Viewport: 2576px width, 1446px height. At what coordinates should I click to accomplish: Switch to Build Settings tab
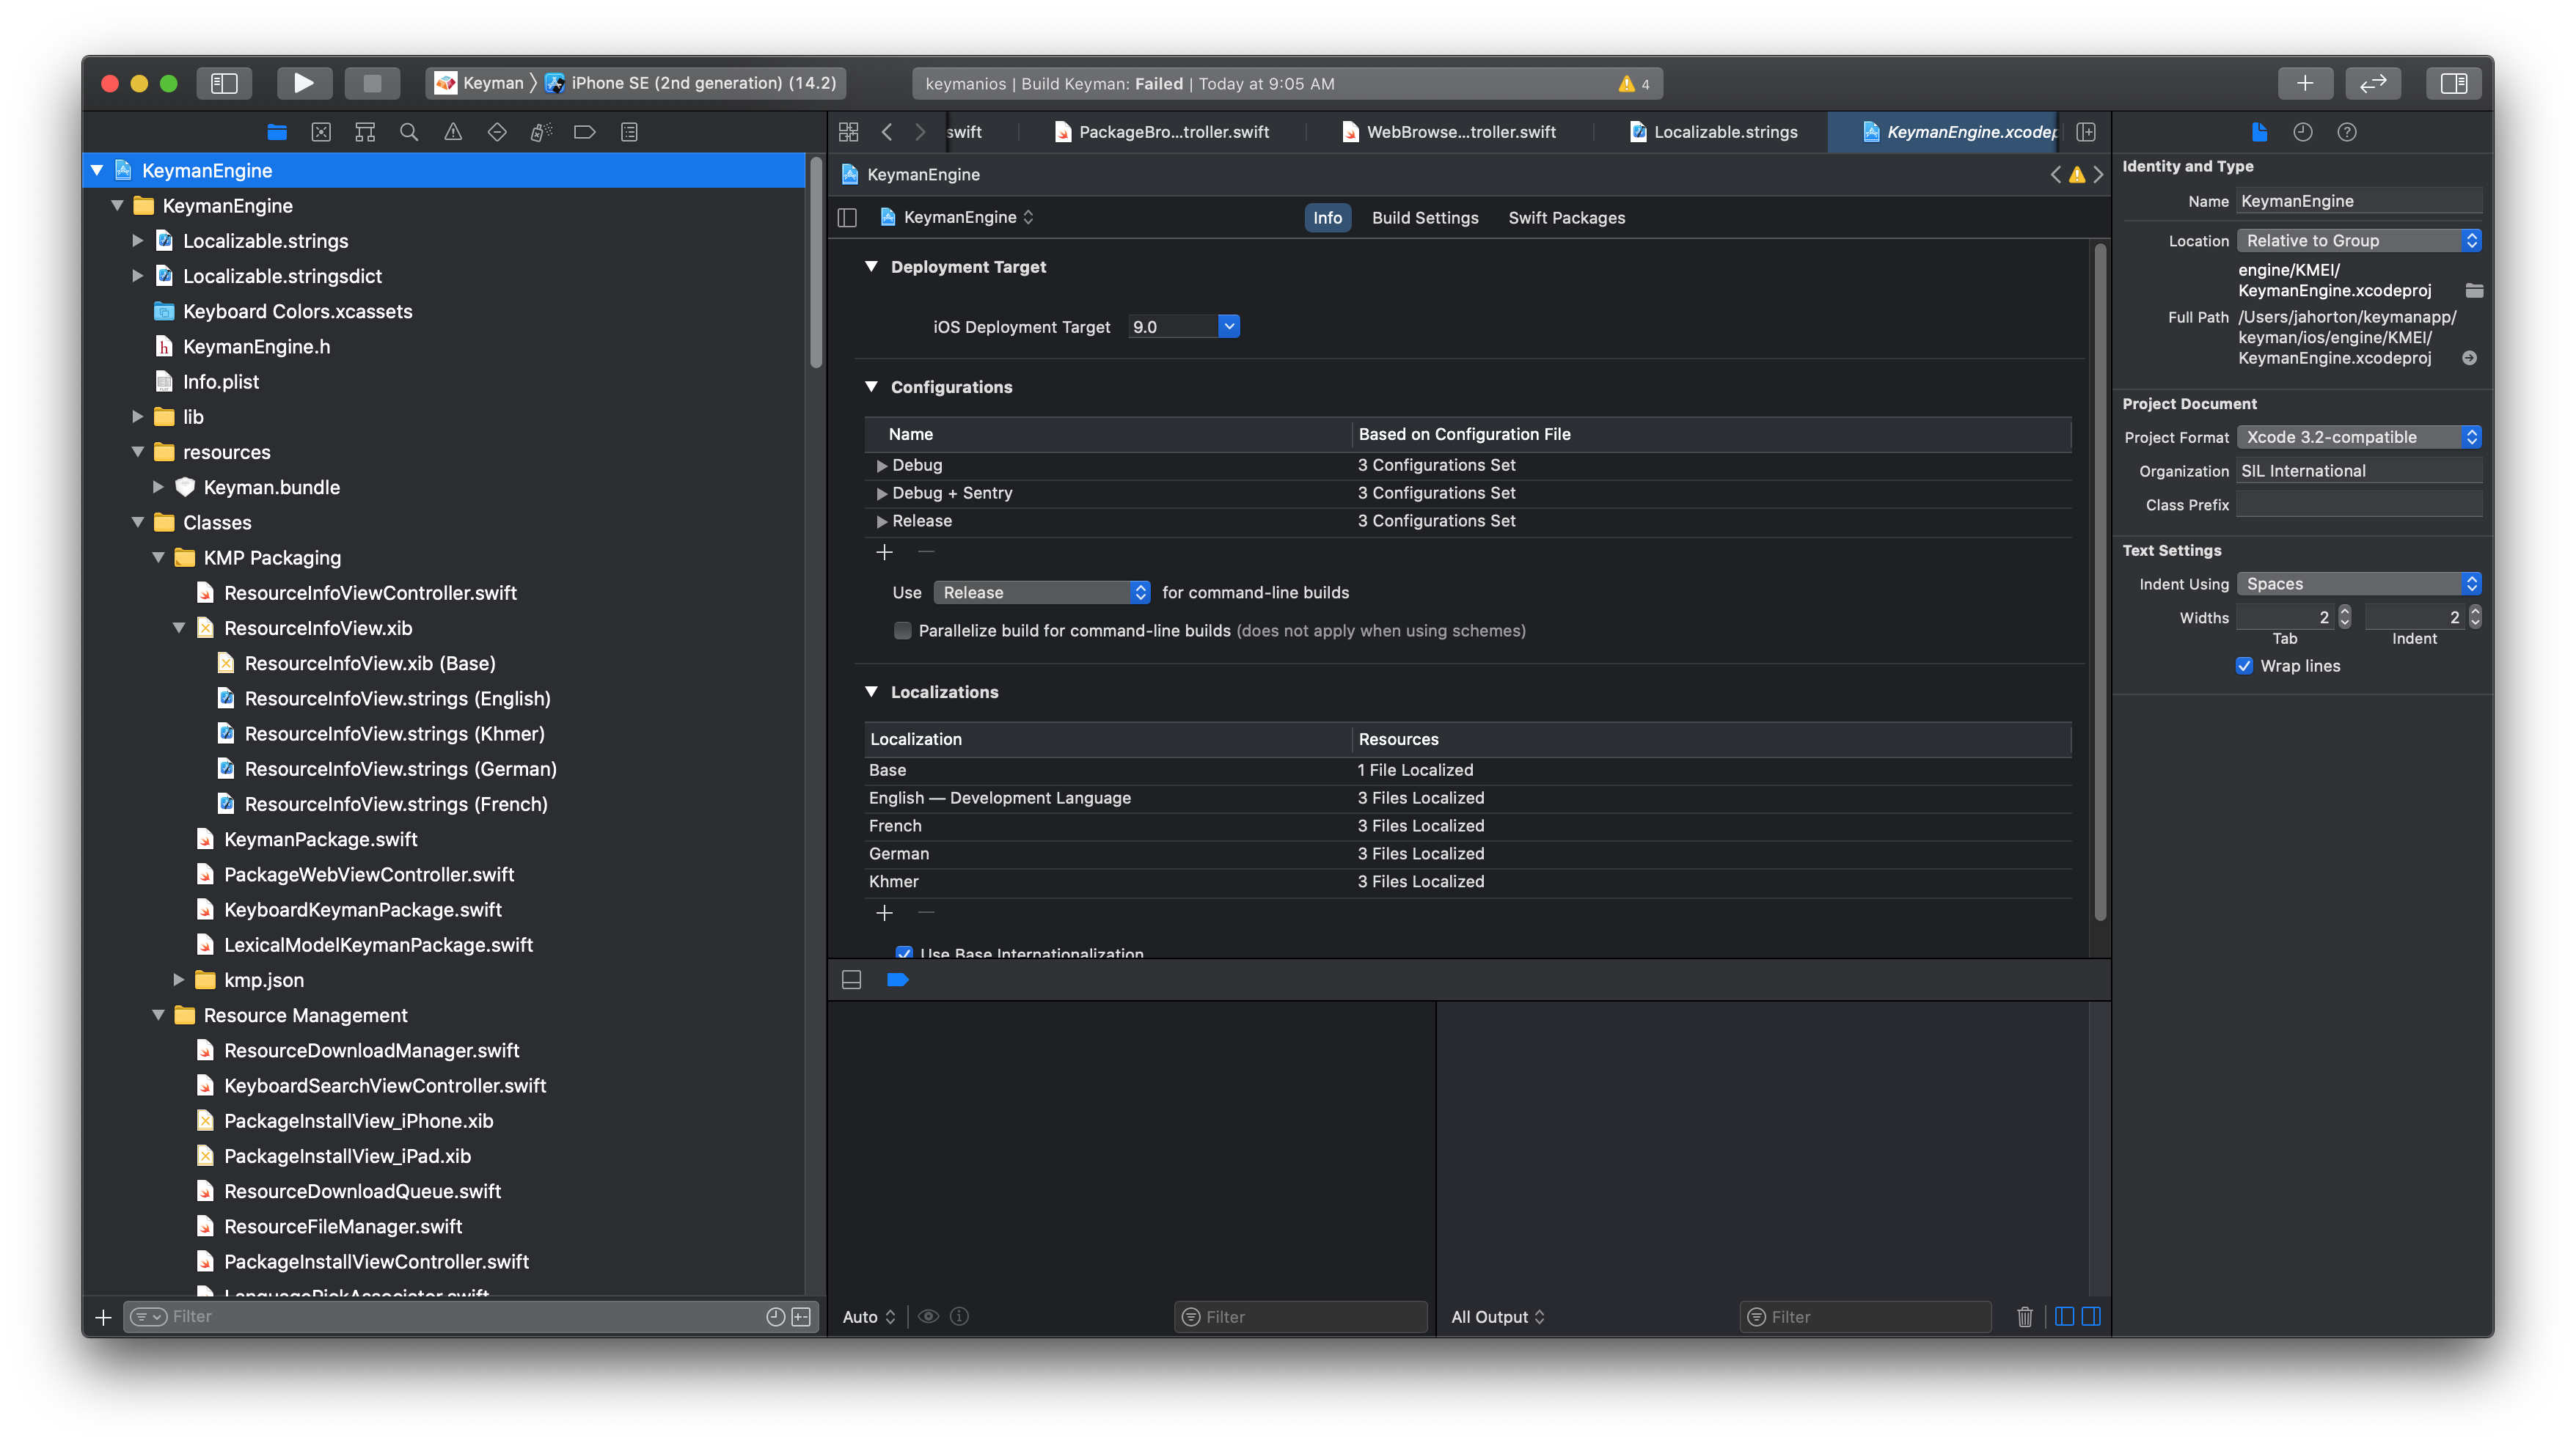tap(1425, 218)
